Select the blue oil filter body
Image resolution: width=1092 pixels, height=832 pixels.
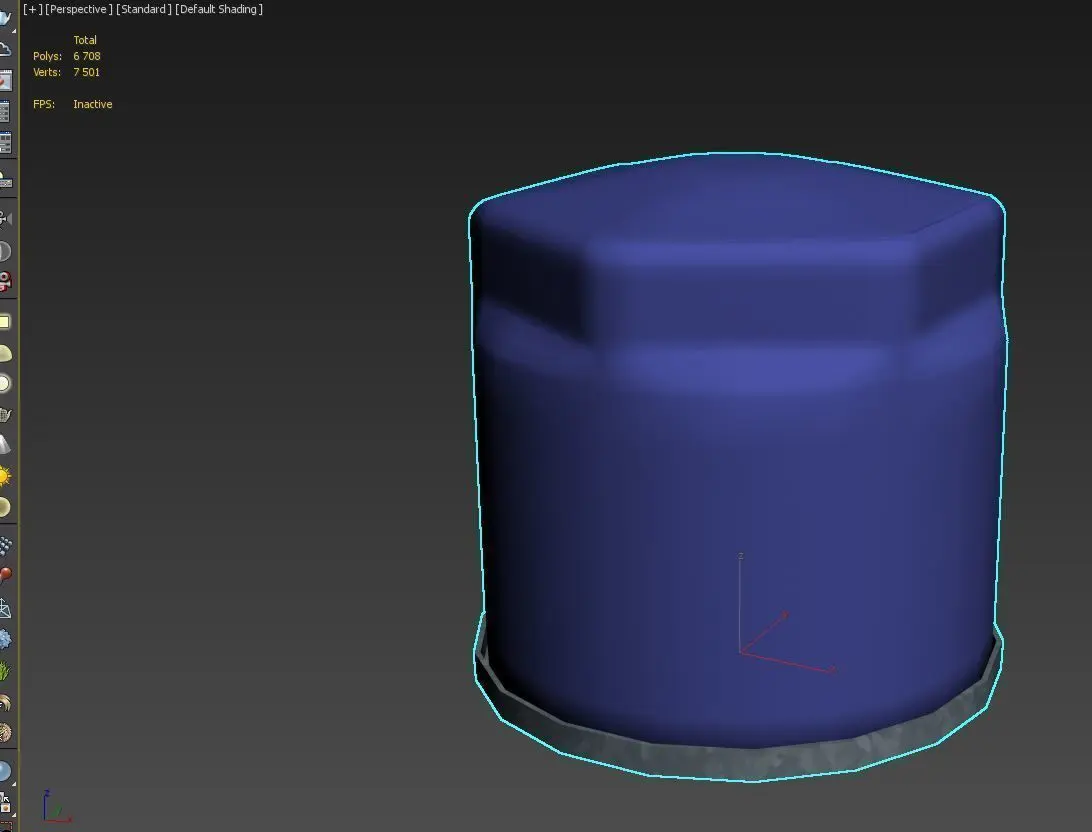pos(738,453)
